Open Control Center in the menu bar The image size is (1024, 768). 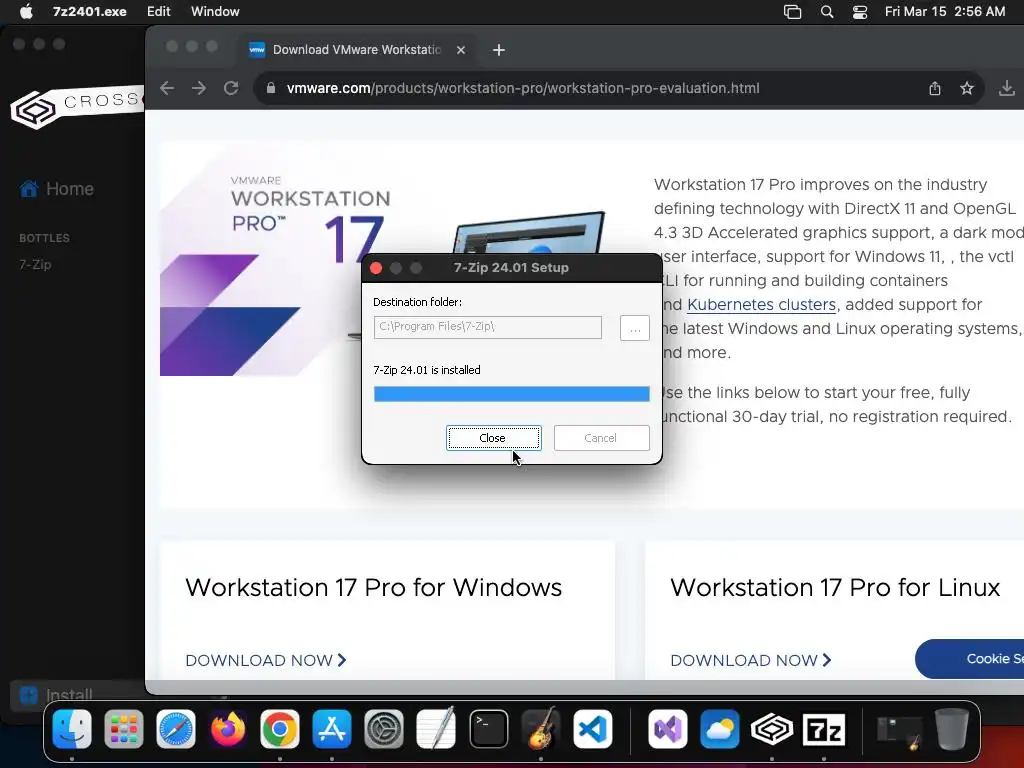pos(860,12)
